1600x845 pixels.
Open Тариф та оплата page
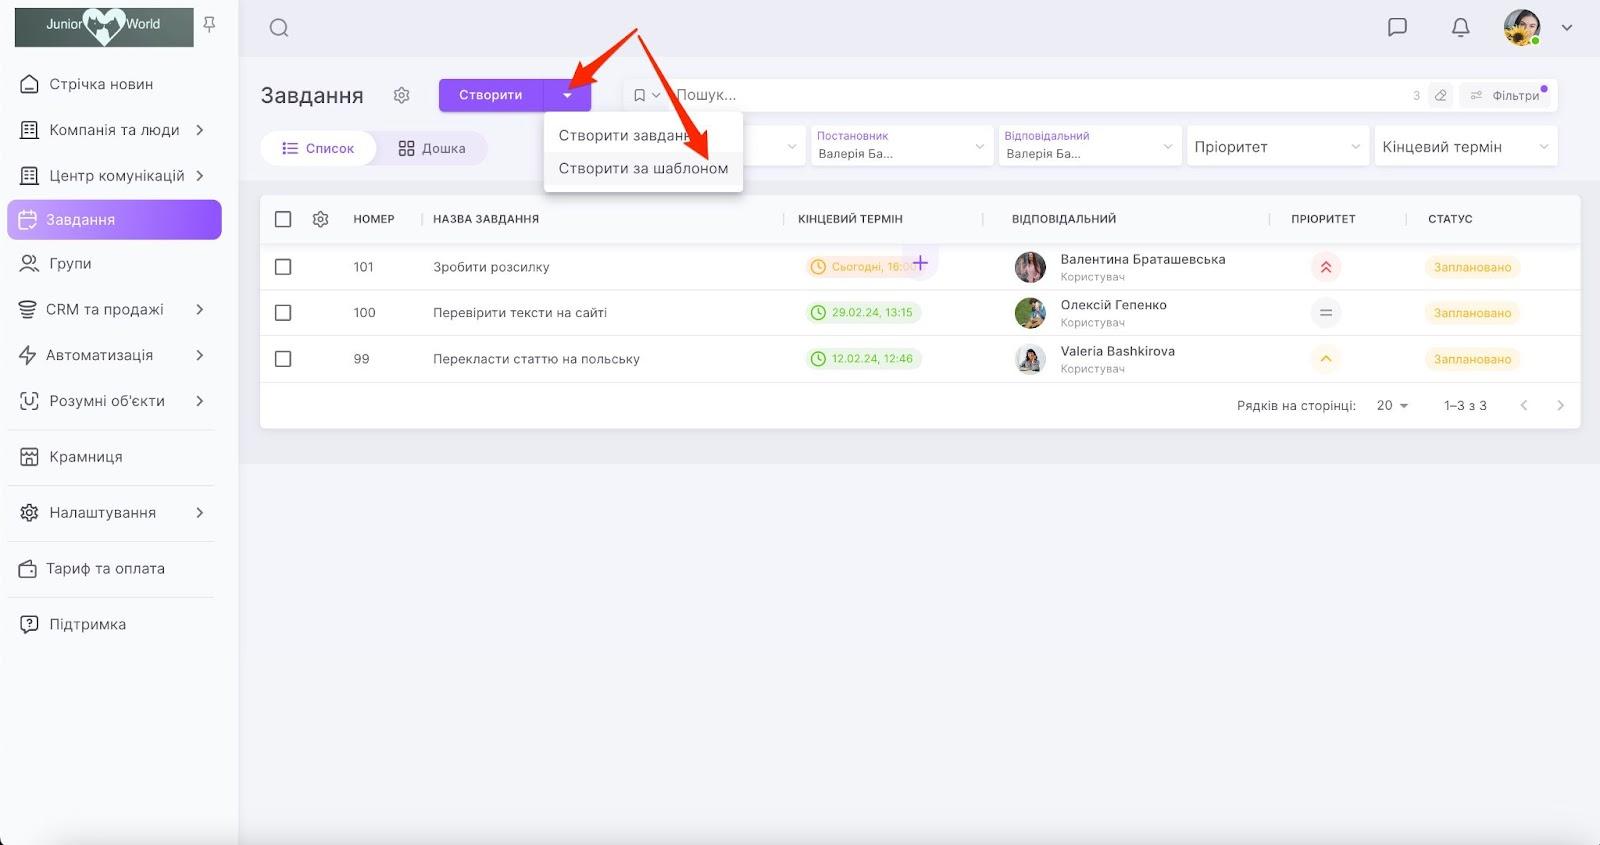(105, 569)
